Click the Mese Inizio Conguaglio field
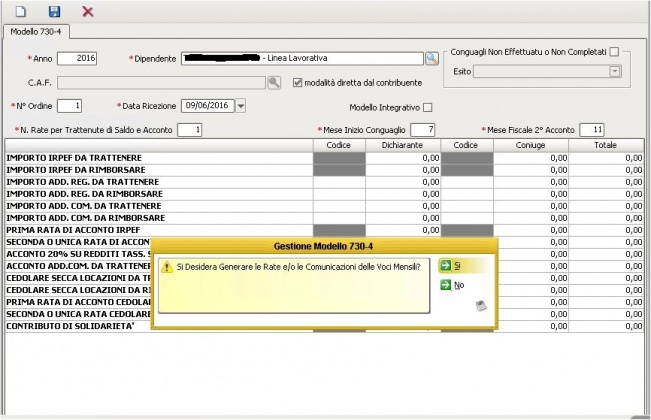Image resolution: width=651 pixels, height=420 pixels. pos(423,130)
